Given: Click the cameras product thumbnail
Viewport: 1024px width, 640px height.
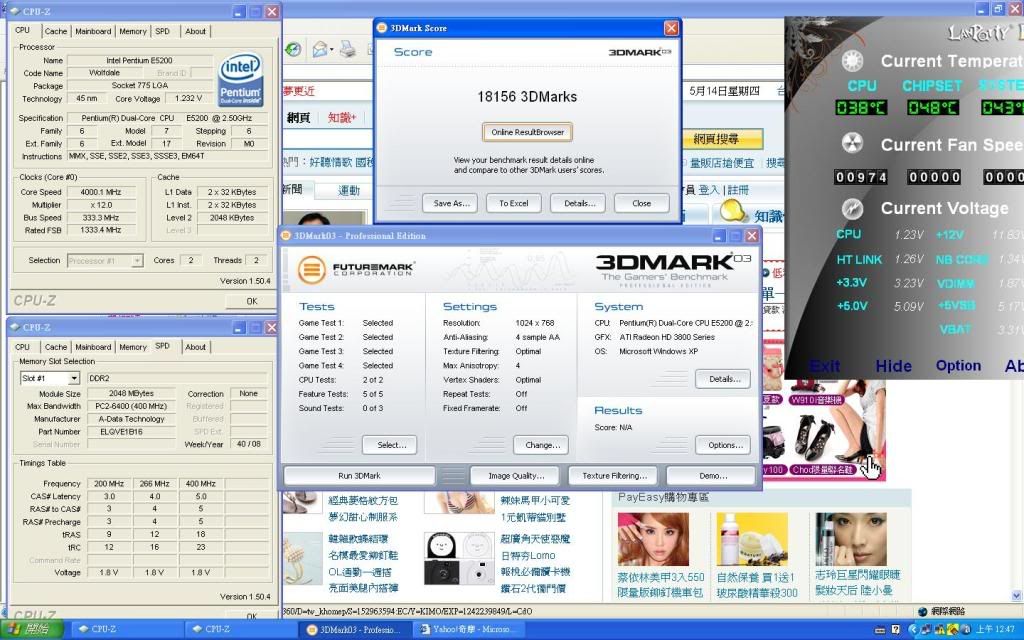Looking at the screenshot, I should pos(459,558).
